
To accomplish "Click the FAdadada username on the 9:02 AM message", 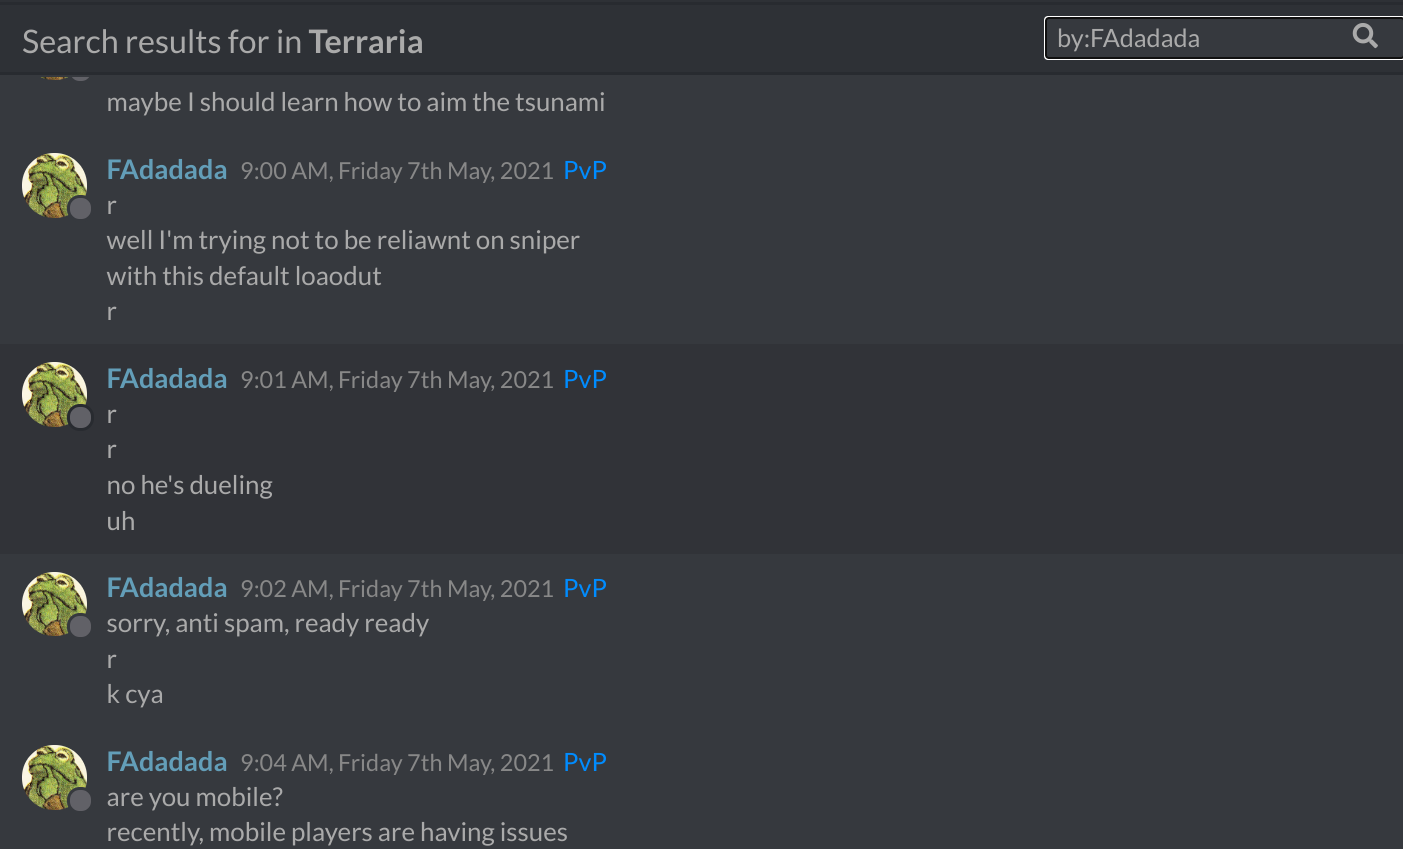I will coord(167,588).
